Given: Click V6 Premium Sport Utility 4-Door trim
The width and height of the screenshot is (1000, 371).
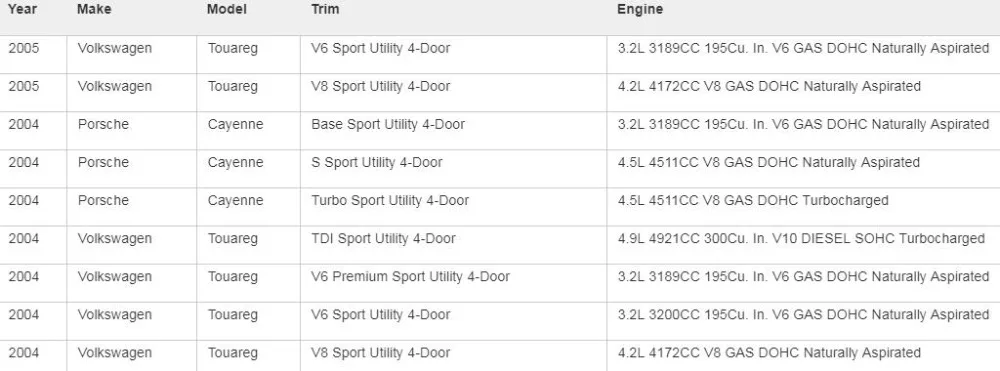Looking at the screenshot, I should pos(411,277).
